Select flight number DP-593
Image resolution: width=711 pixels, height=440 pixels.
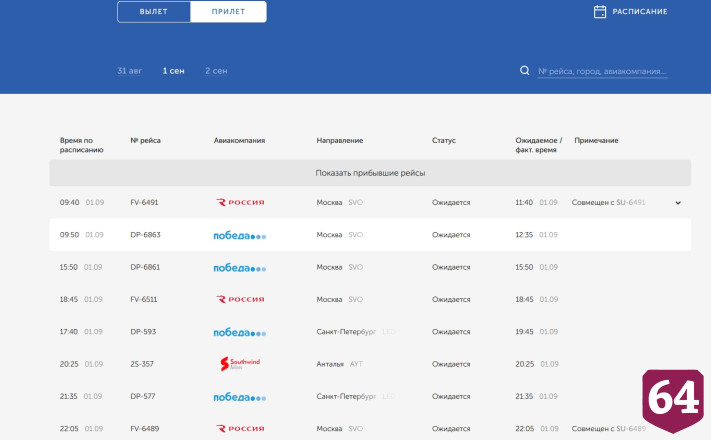(x=143, y=332)
